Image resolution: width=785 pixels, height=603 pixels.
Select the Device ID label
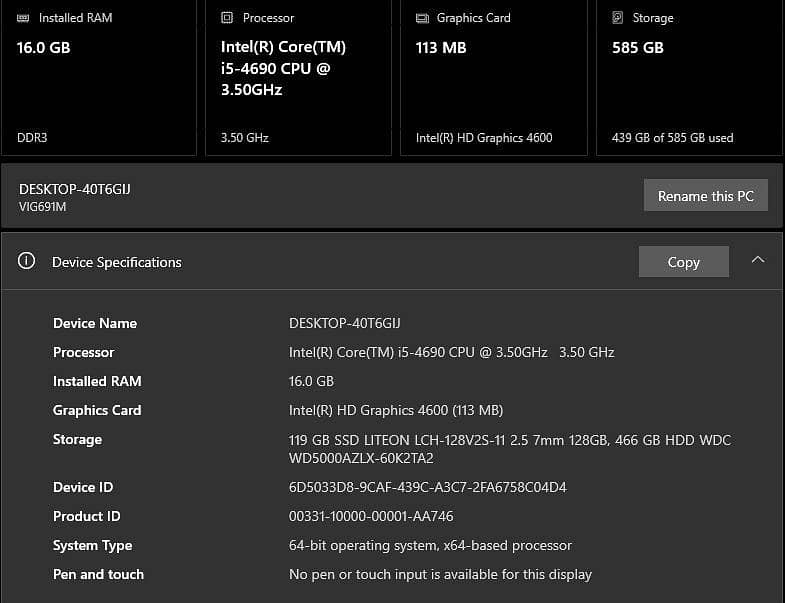coord(83,487)
